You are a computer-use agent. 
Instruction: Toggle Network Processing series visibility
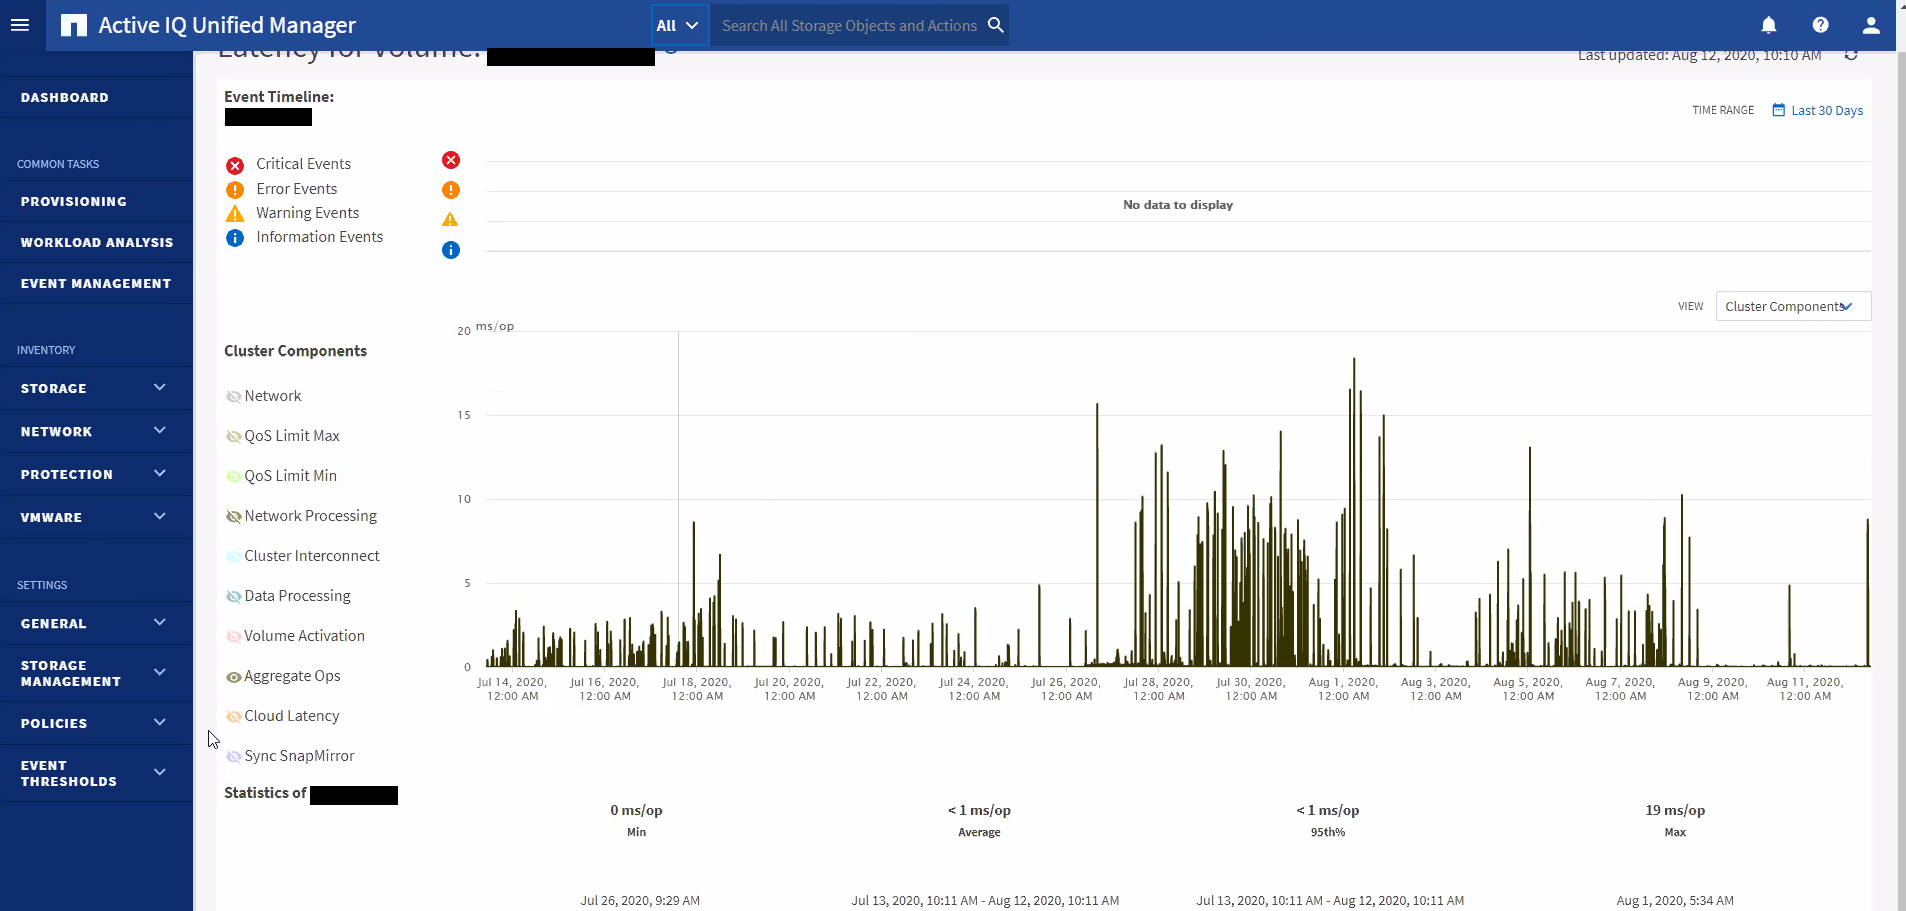pos(233,516)
